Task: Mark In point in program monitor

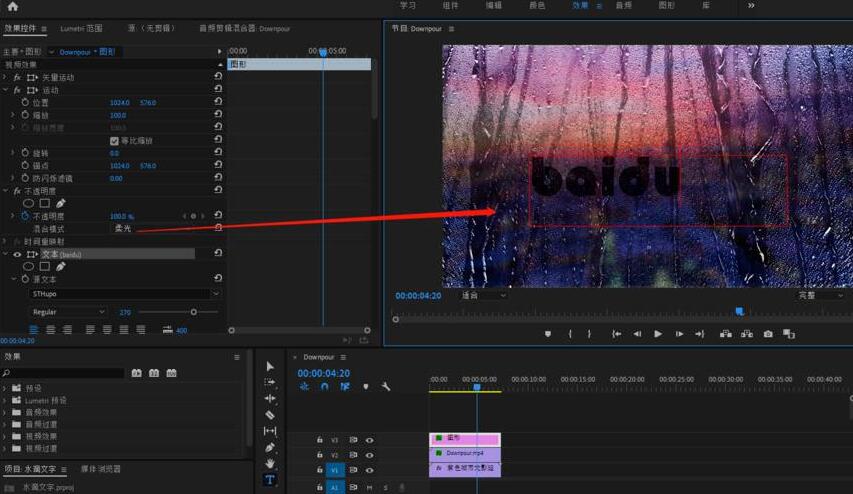Action: (570, 334)
